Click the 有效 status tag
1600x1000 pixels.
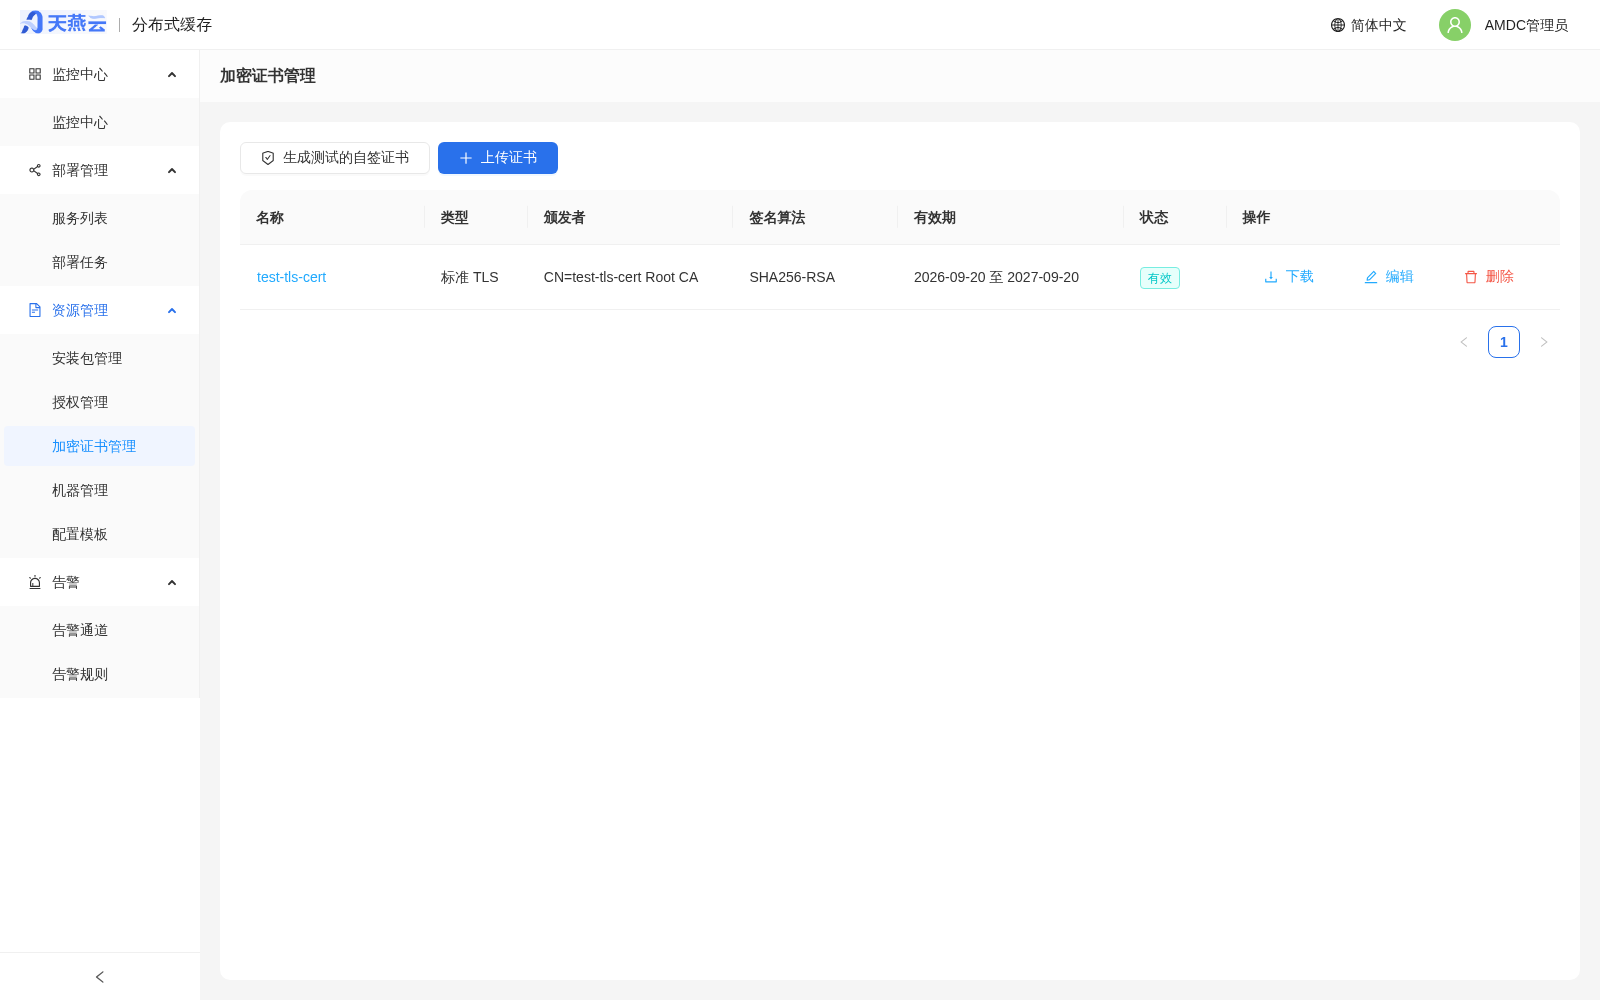point(1160,278)
